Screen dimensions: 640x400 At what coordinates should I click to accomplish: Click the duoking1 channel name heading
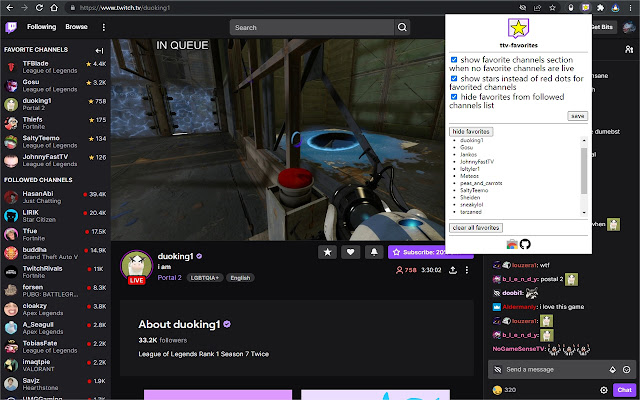(175, 256)
